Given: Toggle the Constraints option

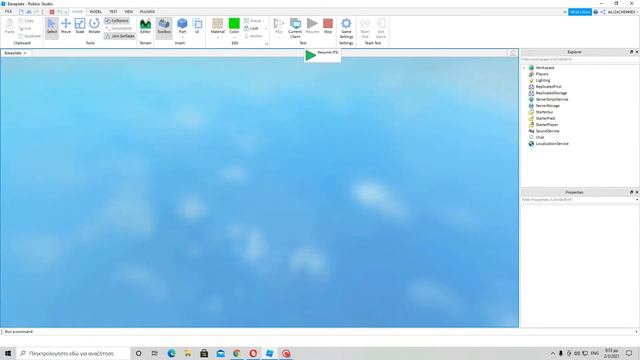Looking at the screenshot, I should [x=118, y=28].
